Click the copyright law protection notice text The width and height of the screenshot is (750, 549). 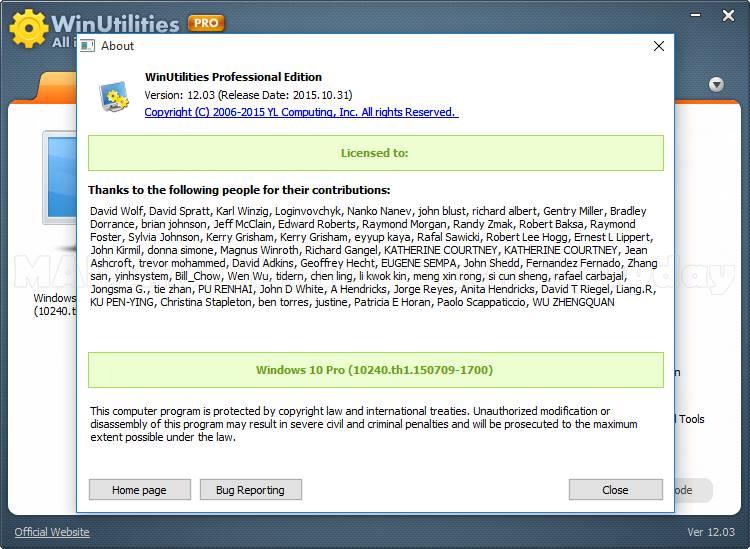364,424
